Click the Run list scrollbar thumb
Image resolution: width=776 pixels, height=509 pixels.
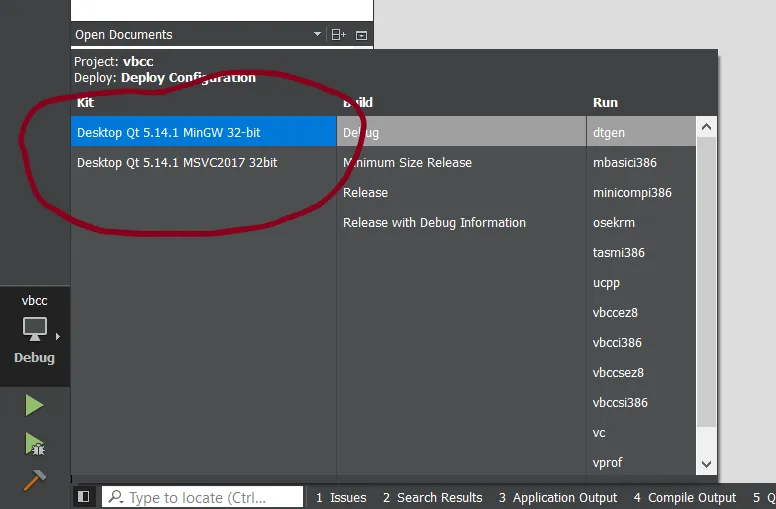pyautogui.click(x=706, y=282)
